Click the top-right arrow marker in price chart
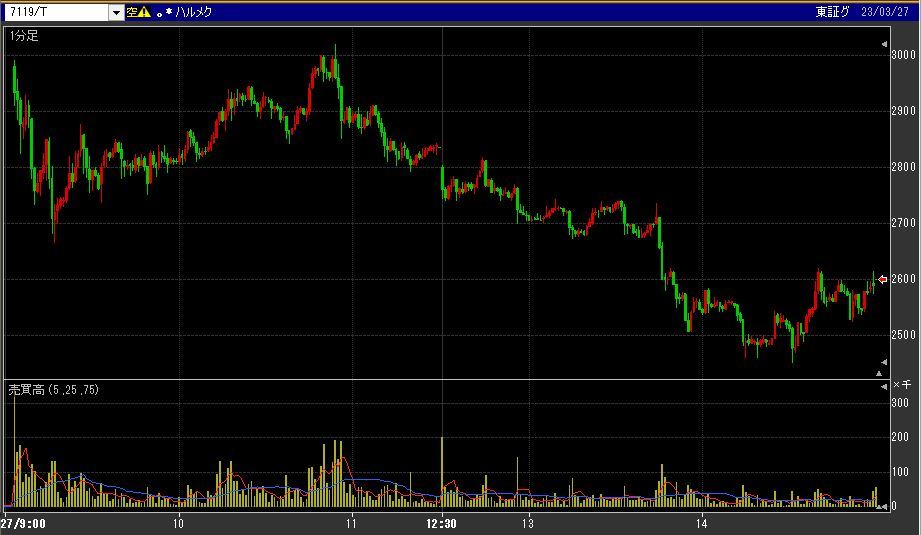 point(883,45)
